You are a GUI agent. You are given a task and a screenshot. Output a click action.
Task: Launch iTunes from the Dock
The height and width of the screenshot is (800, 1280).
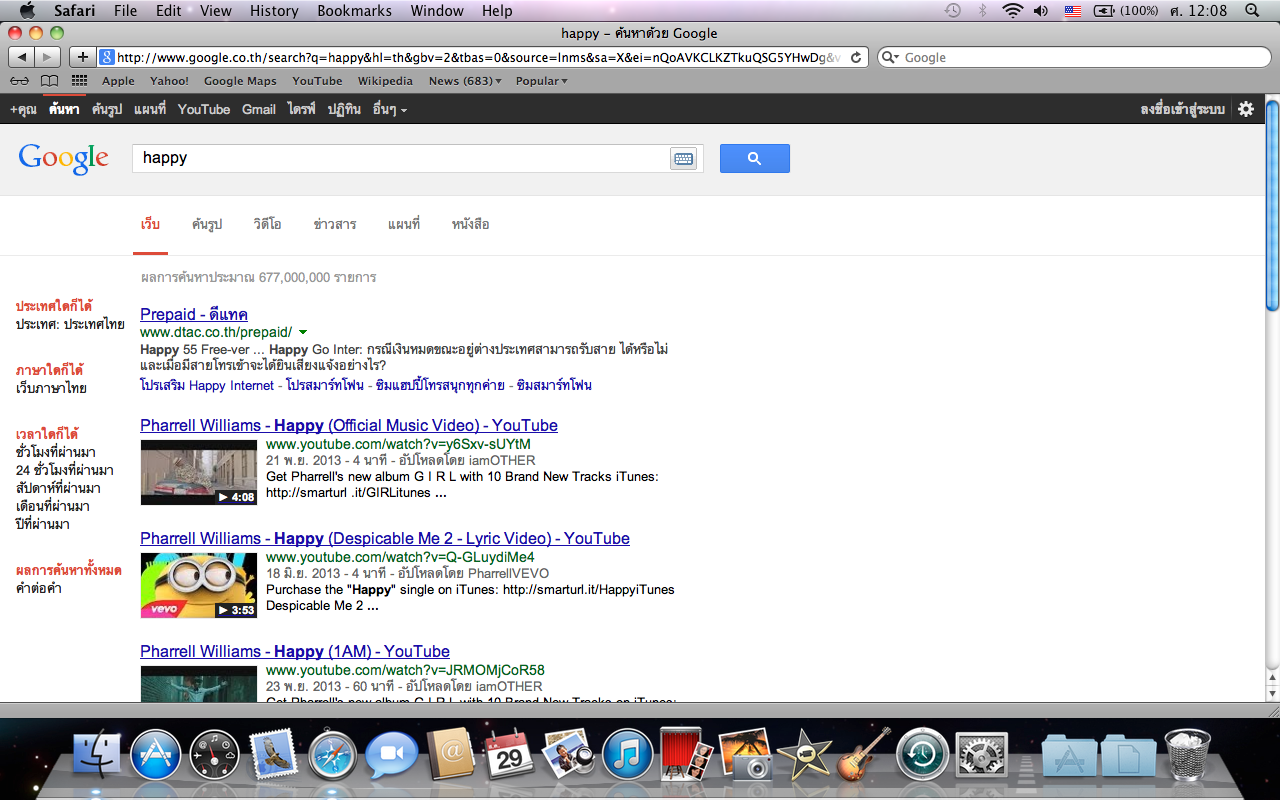[628, 755]
